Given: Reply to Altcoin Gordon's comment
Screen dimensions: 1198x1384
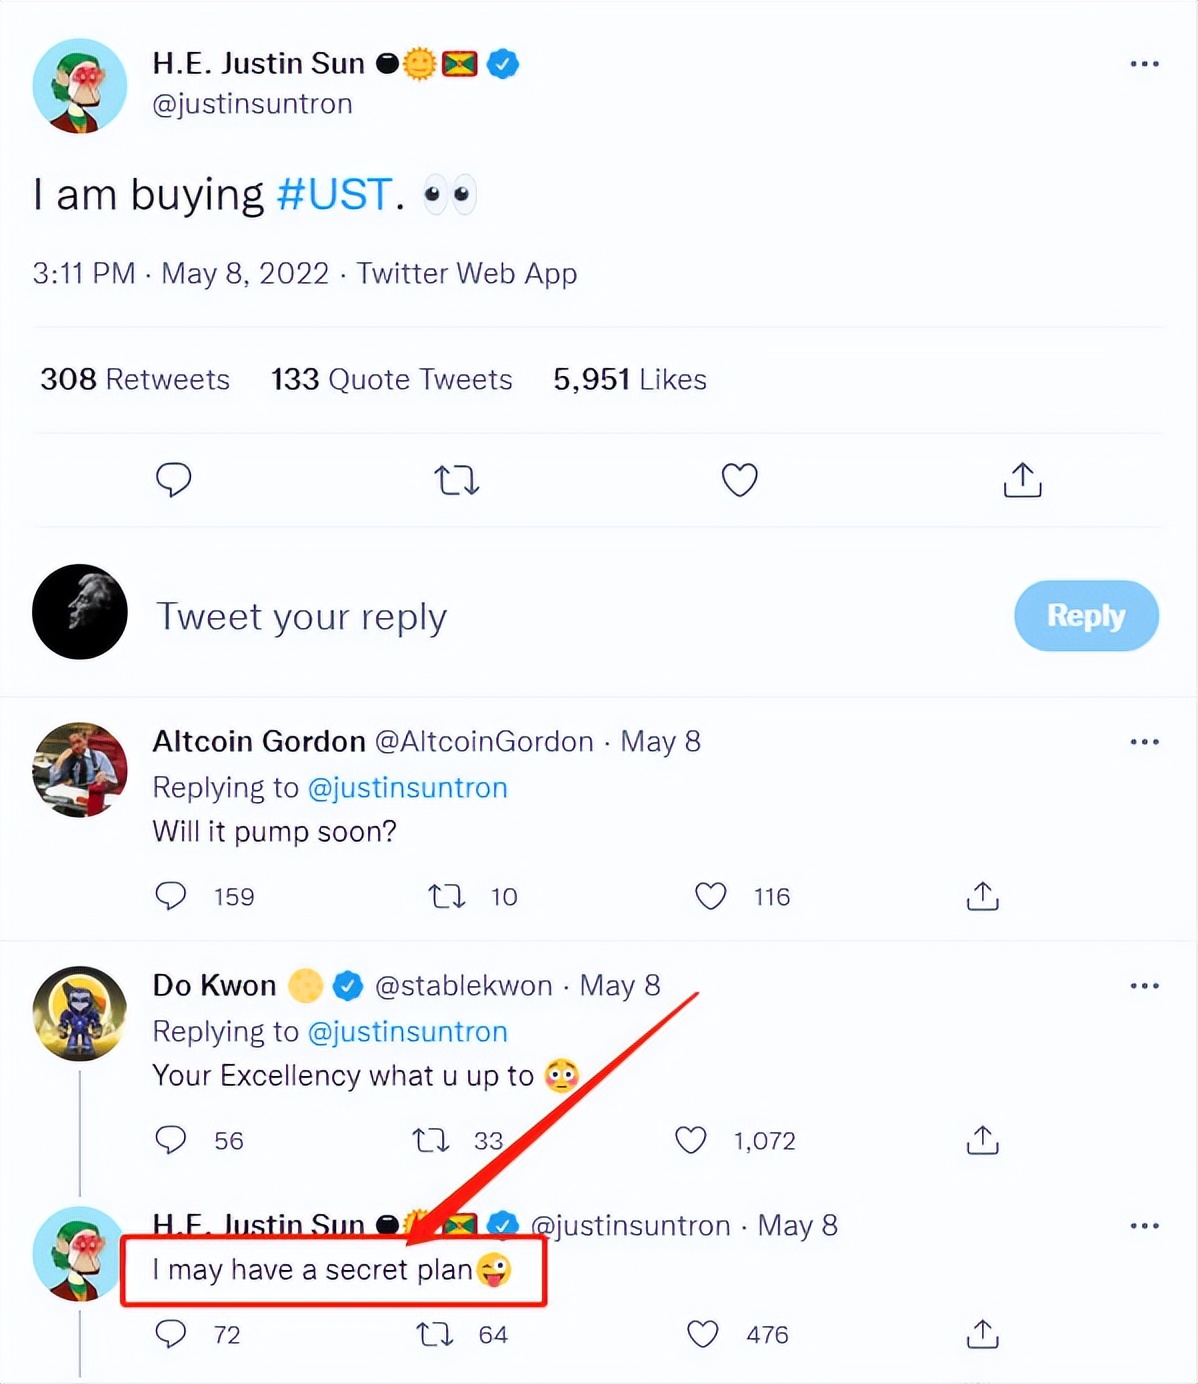Looking at the screenshot, I should click(x=171, y=896).
